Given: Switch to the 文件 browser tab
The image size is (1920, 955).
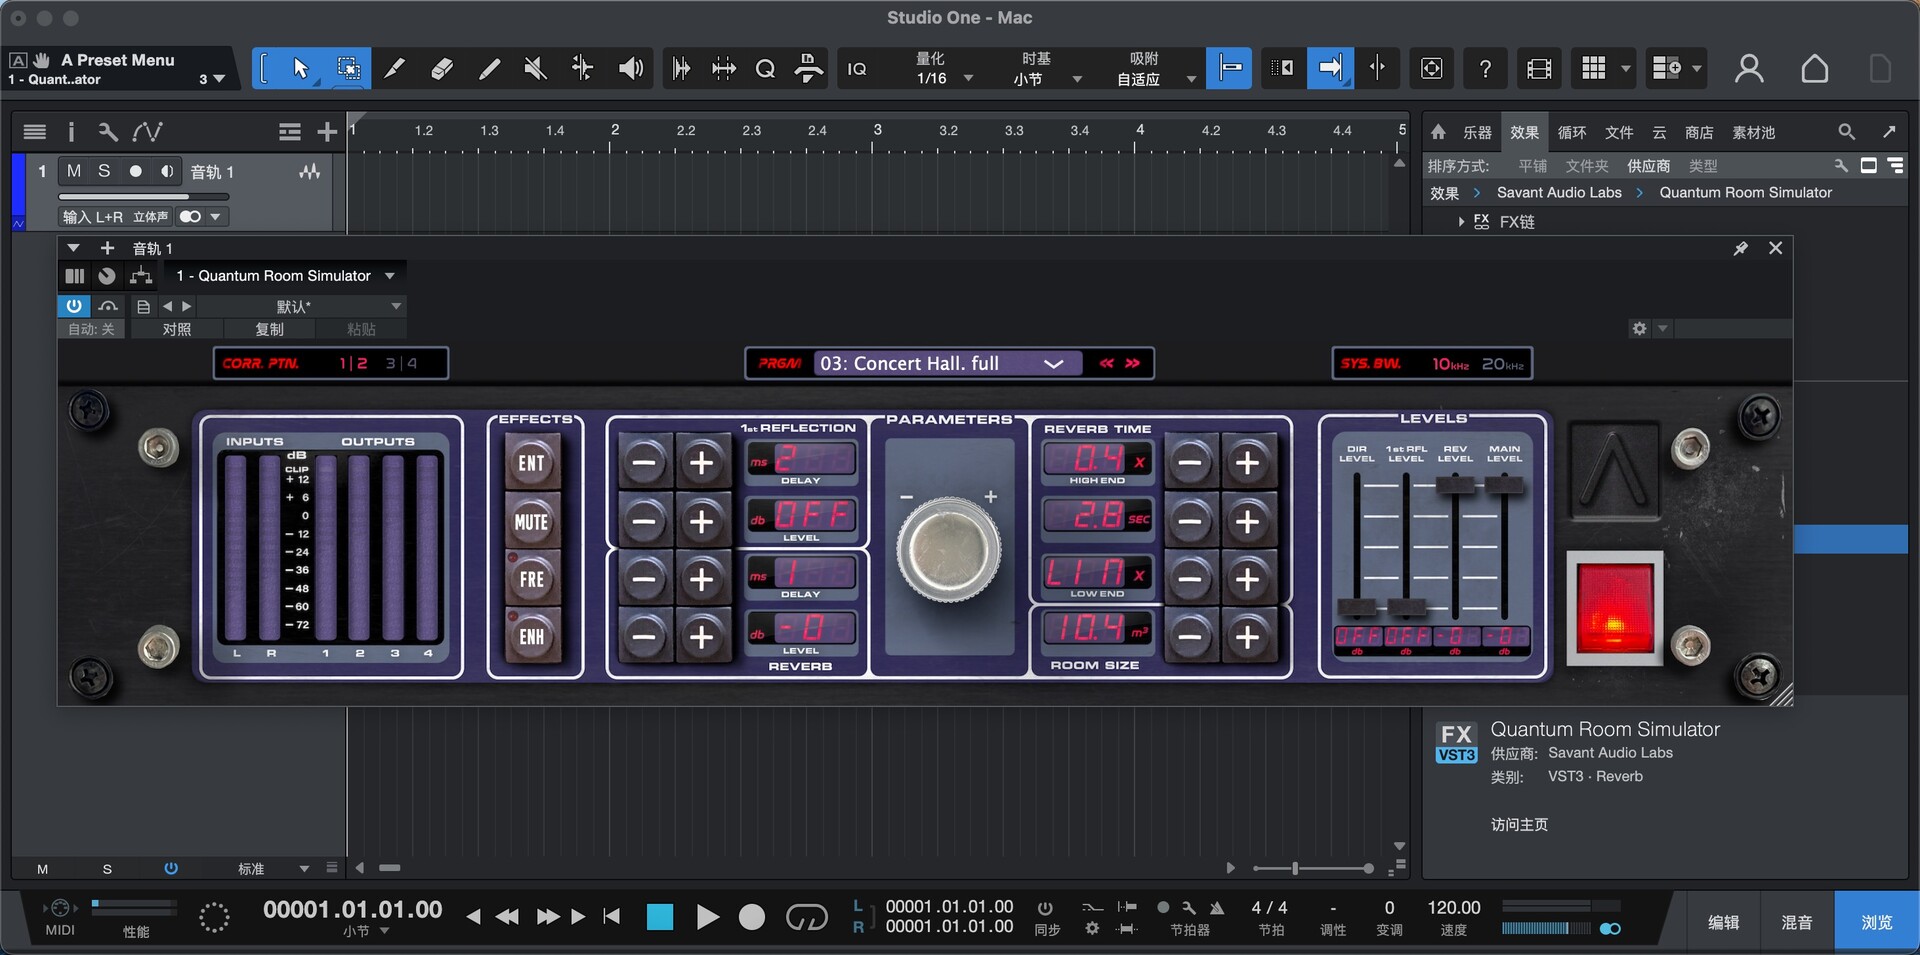Looking at the screenshot, I should pyautogui.click(x=1619, y=132).
